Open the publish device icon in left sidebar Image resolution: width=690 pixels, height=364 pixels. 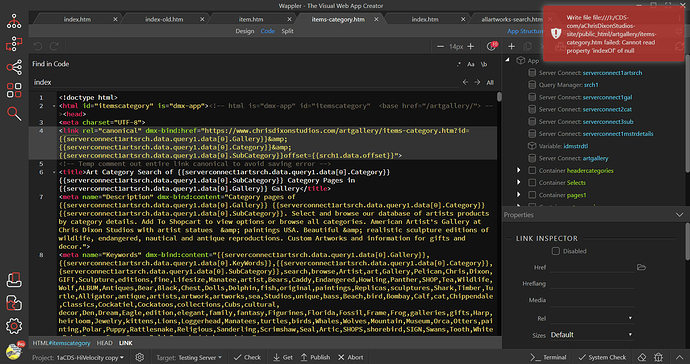click(14, 279)
